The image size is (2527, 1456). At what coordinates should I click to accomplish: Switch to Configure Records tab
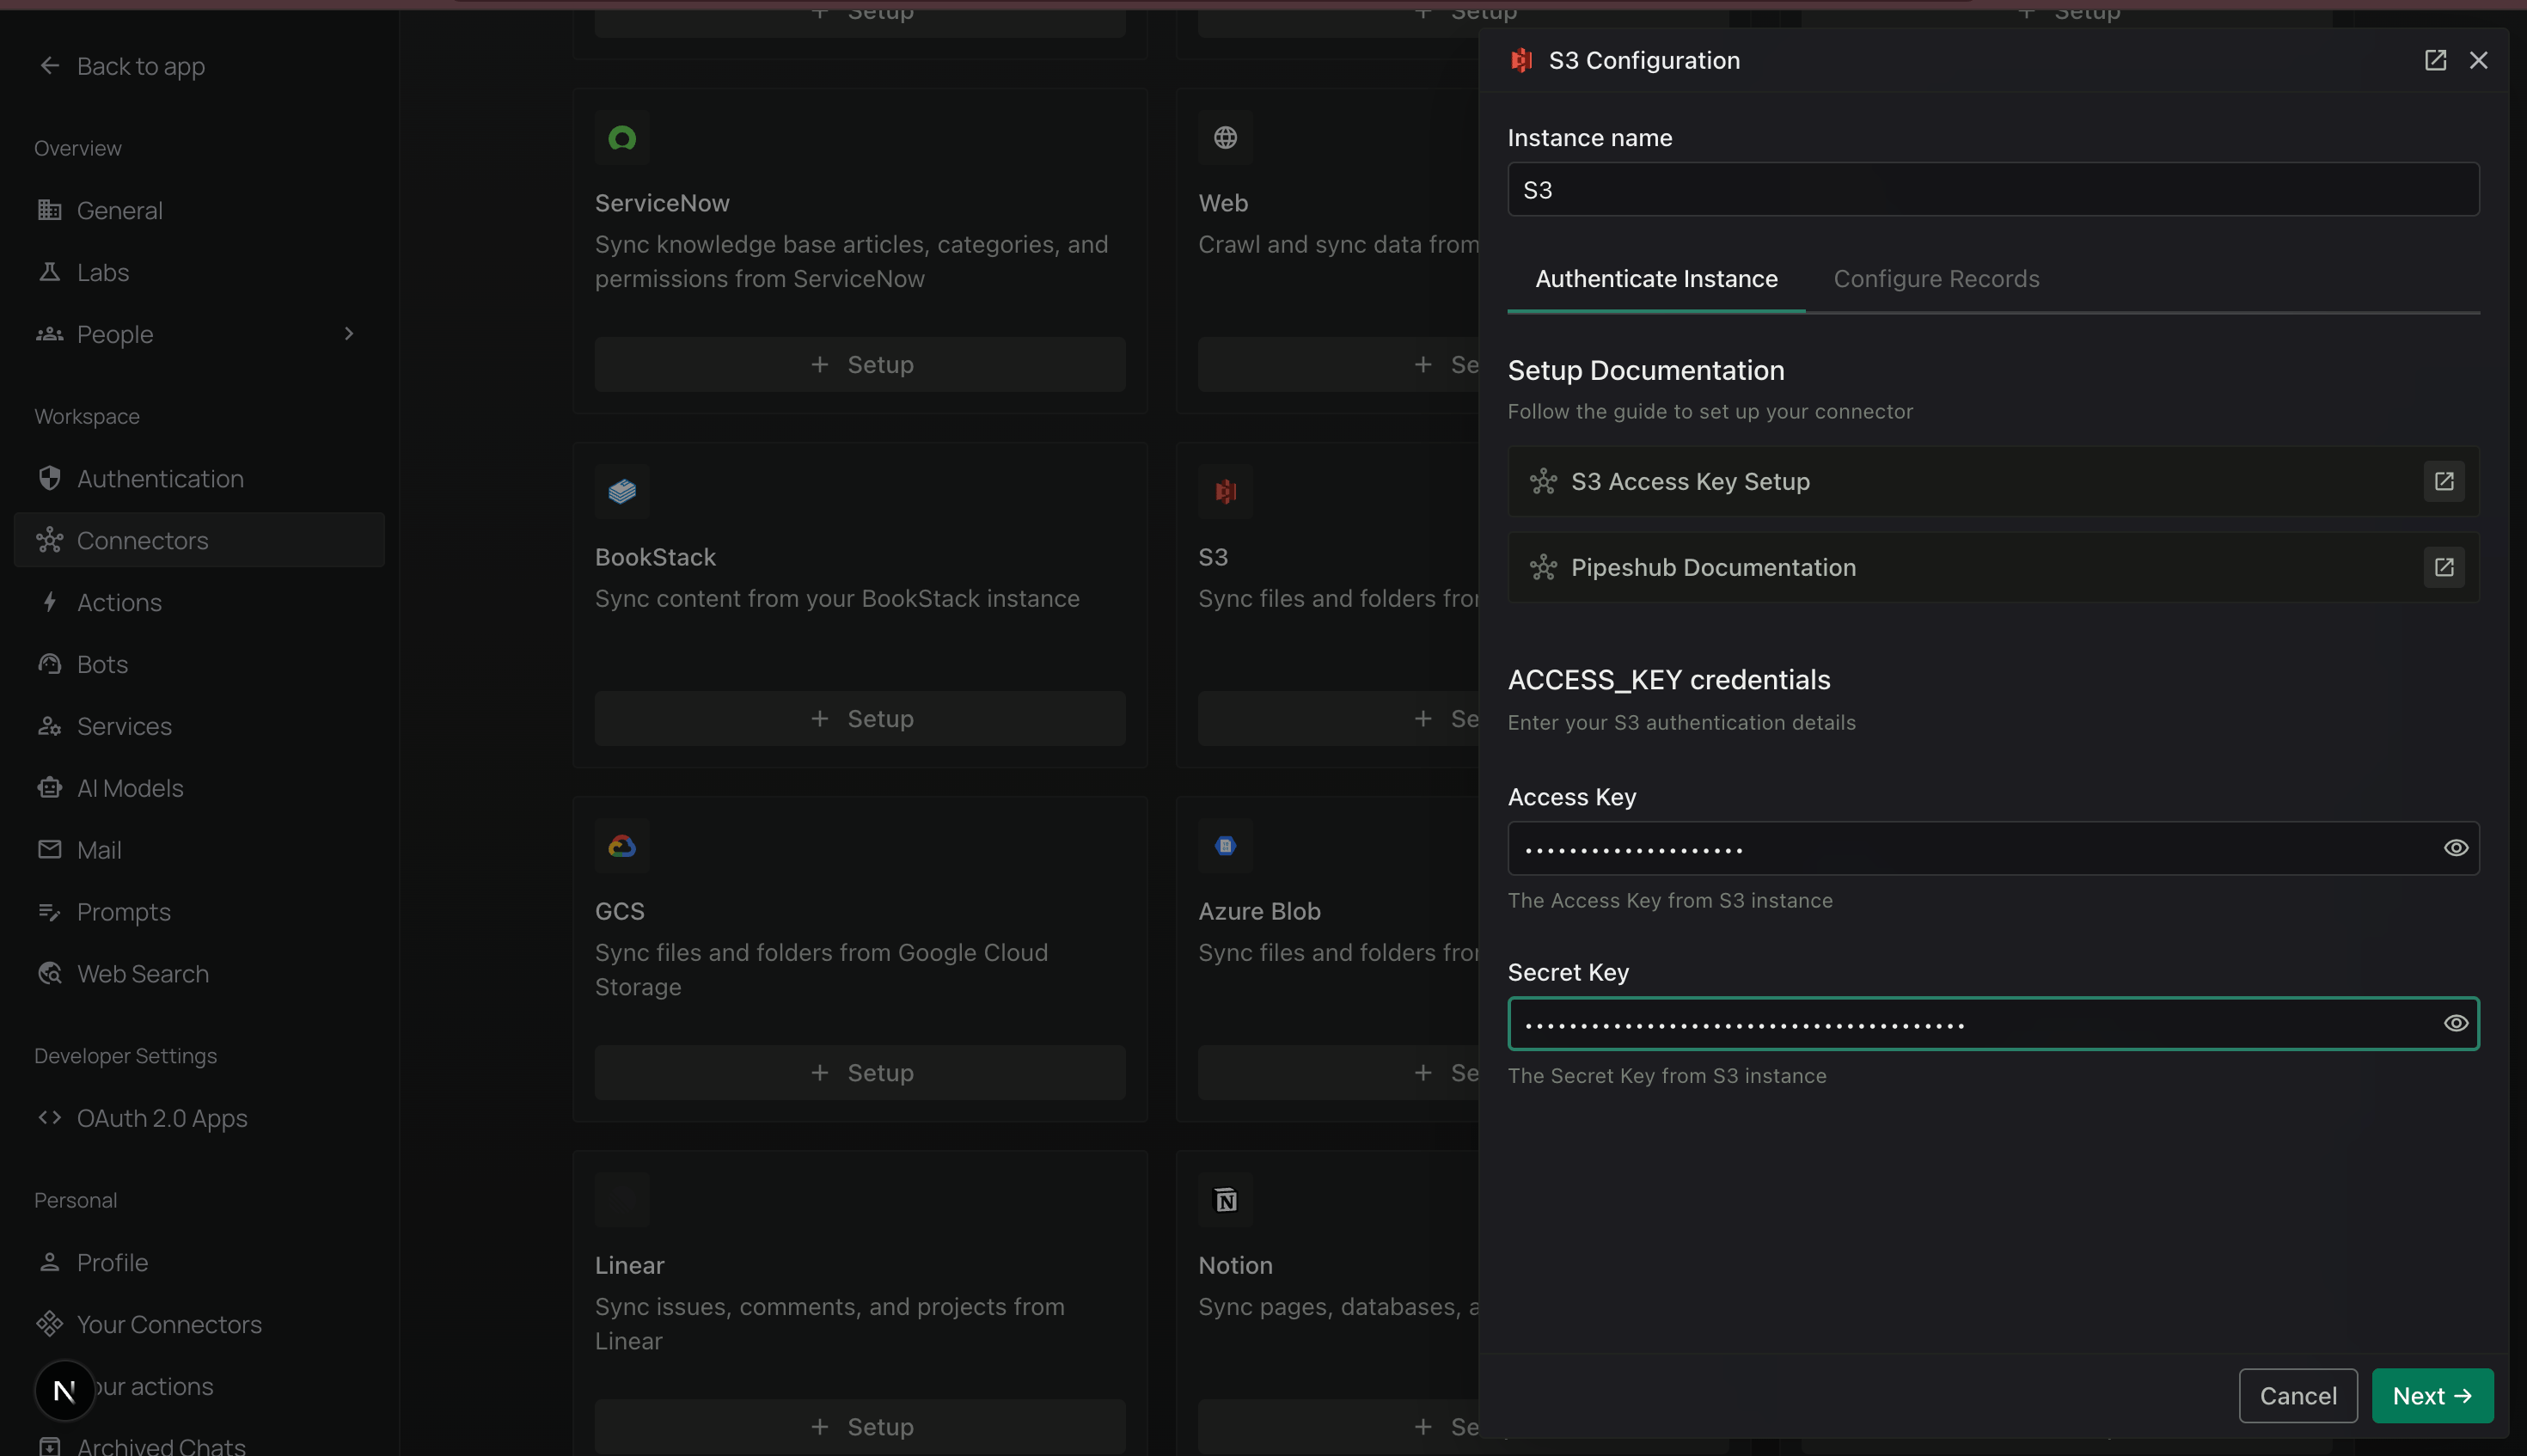pyautogui.click(x=1936, y=279)
